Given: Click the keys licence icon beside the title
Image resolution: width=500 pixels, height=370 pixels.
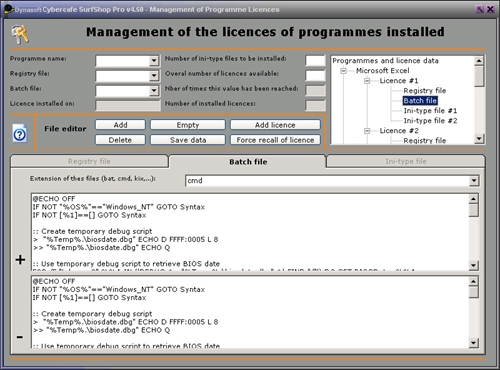Looking at the screenshot, I should (20, 34).
